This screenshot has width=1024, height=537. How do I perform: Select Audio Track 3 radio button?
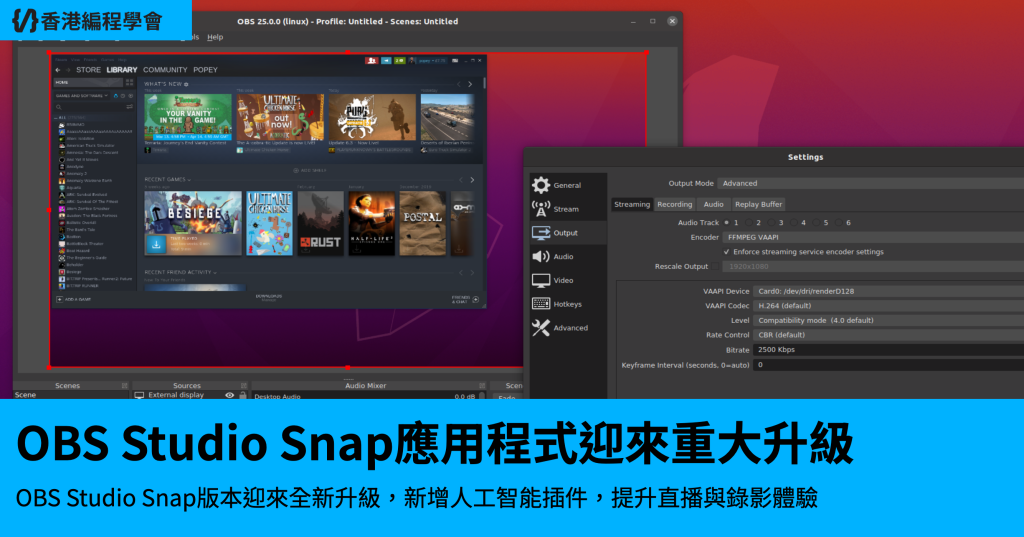click(x=771, y=223)
